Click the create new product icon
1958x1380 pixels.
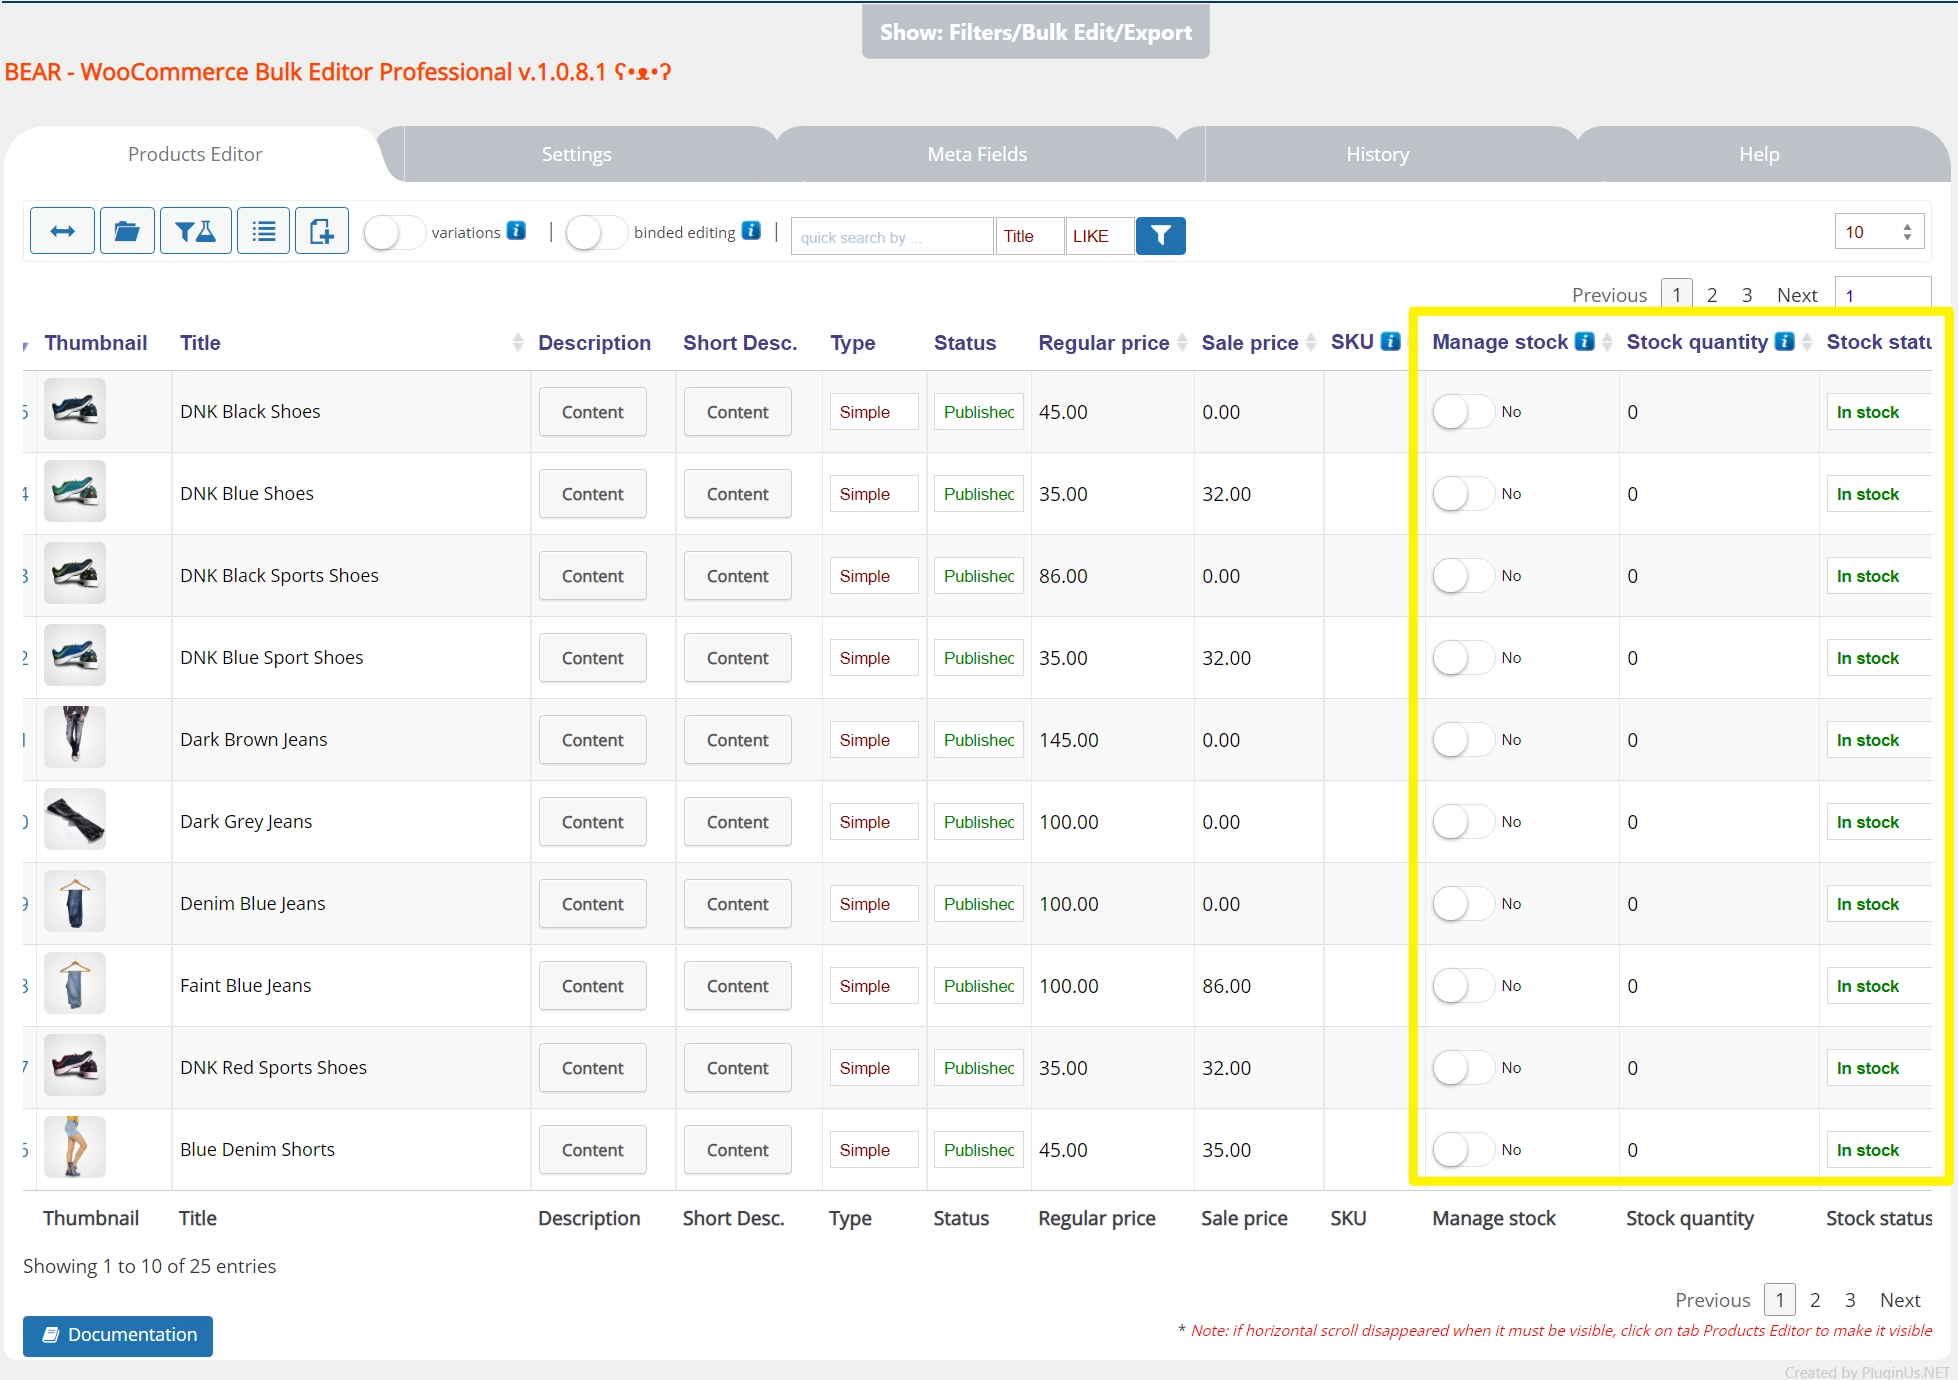click(x=322, y=231)
